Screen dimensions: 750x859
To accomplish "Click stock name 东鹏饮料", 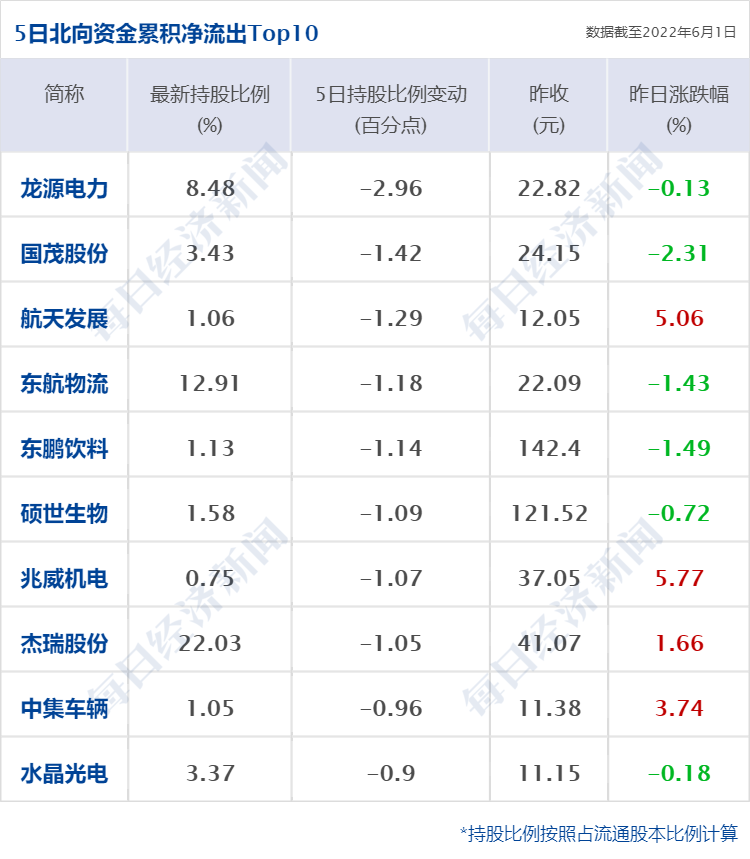I will click(x=64, y=449).
